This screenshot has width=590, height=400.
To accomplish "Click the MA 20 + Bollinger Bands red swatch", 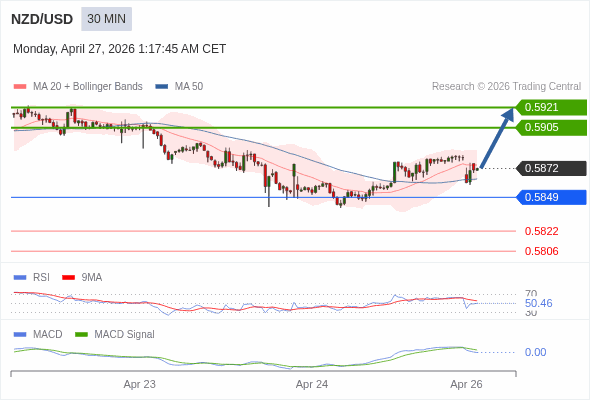I will point(20,87).
